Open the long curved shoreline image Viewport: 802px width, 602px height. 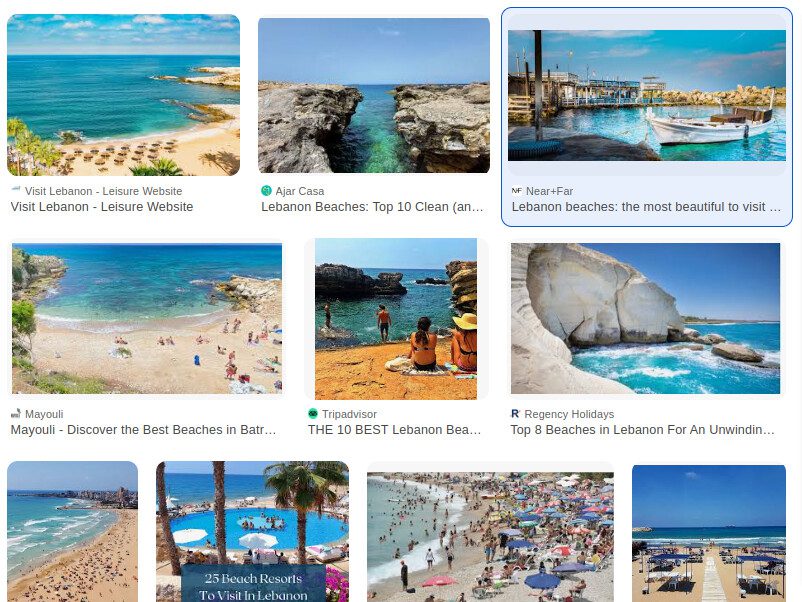pyautogui.click(x=73, y=531)
